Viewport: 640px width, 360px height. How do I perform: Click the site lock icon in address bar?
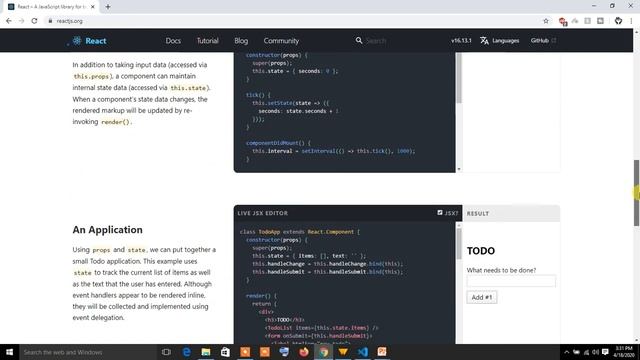click(x=50, y=21)
